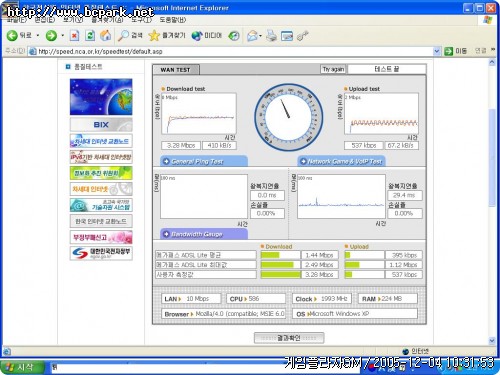Stop page loading with red X icon
The width and height of the screenshot is (500, 375).
(x=74, y=35)
